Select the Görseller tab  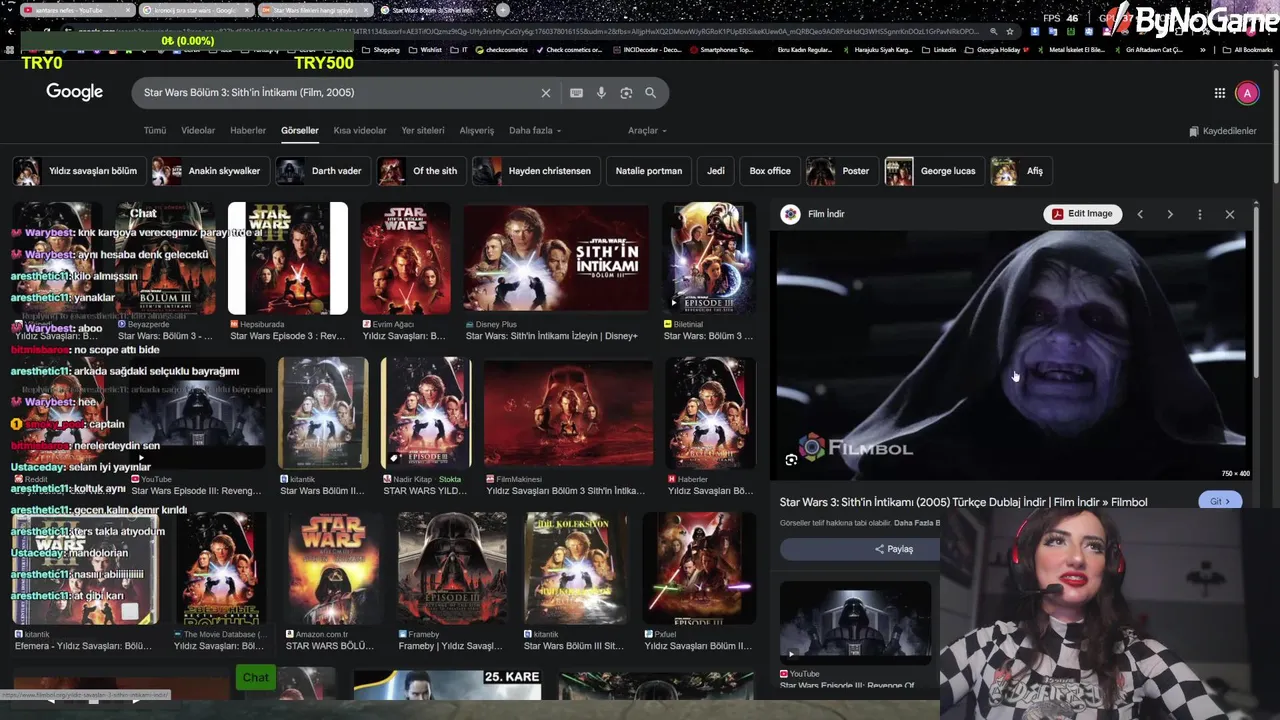click(299, 131)
